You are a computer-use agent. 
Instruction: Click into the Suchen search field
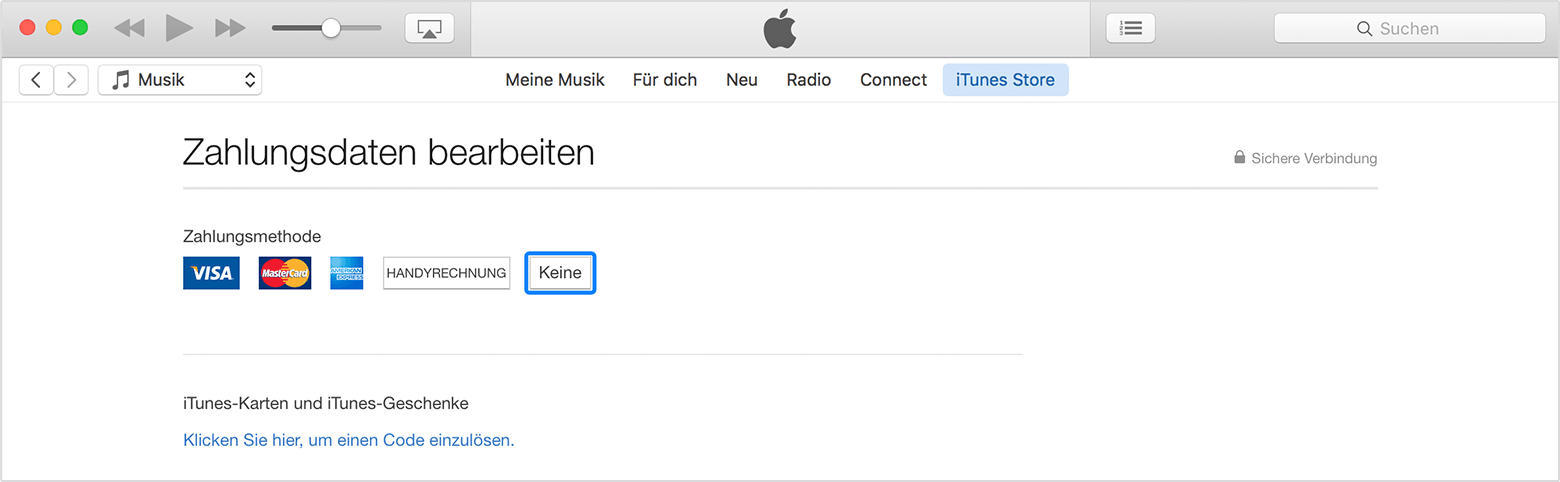point(1410,29)
